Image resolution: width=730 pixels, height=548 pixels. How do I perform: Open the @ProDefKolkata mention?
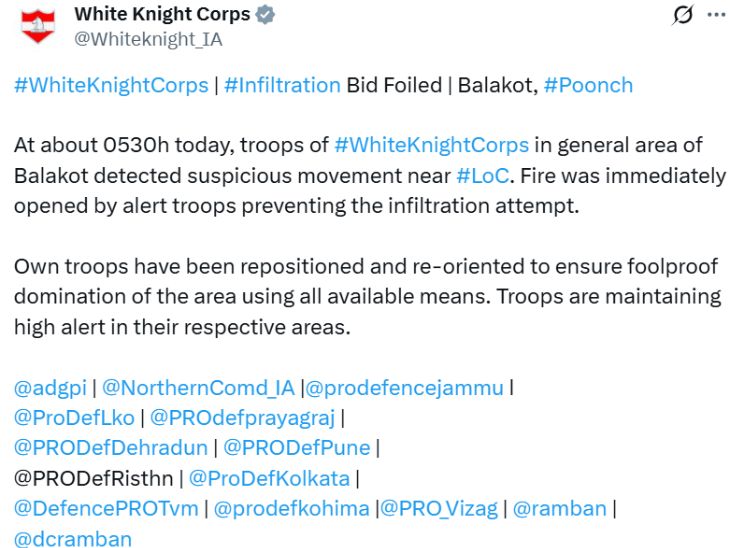[x=269, y=478]
